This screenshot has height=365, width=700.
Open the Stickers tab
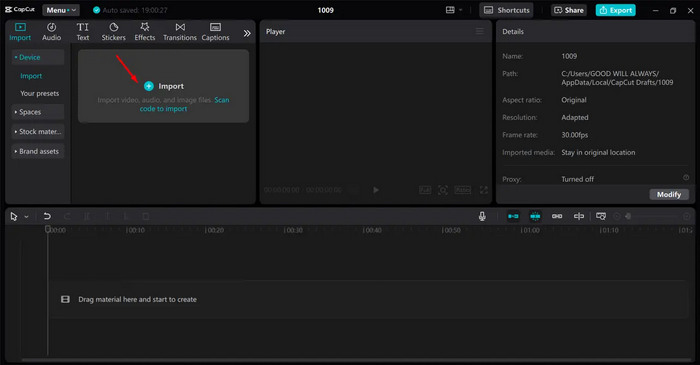[x=113, y=32]
